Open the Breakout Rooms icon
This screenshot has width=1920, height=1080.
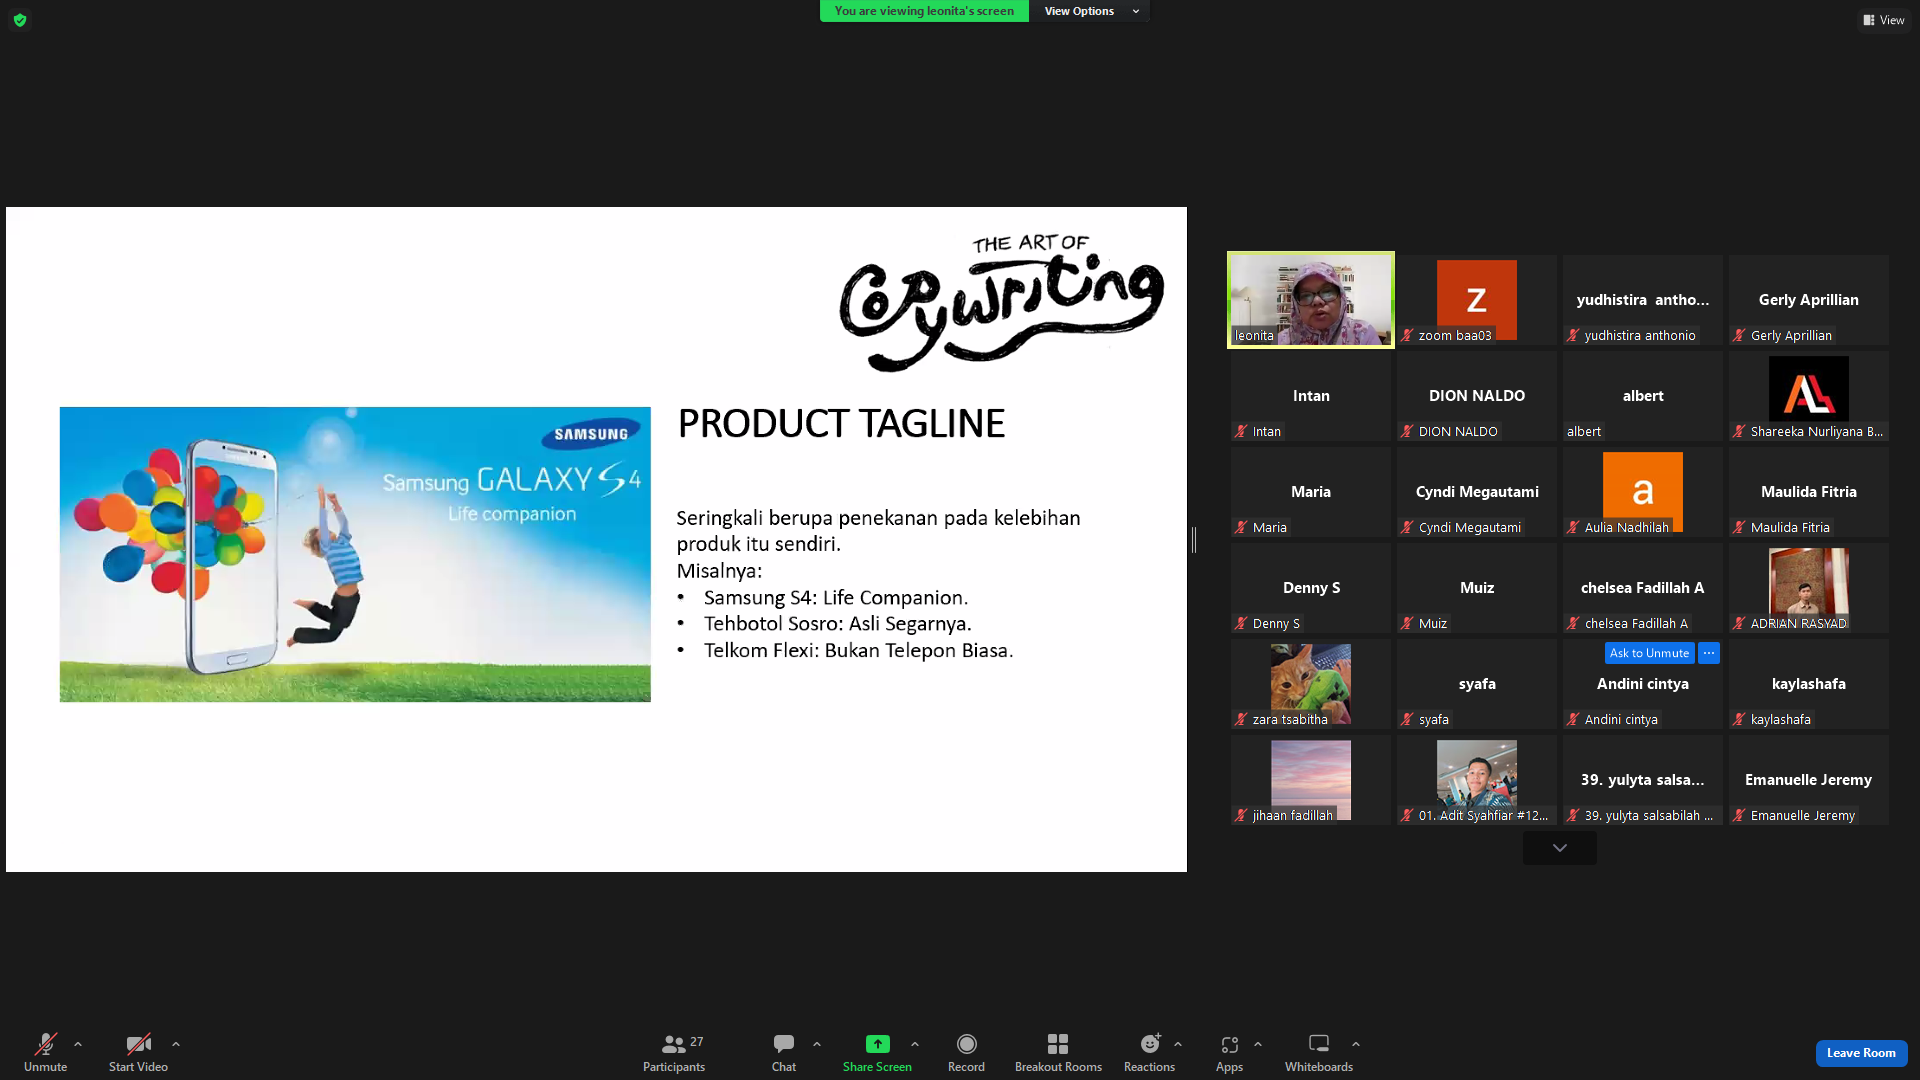tap(1058, 1044)
